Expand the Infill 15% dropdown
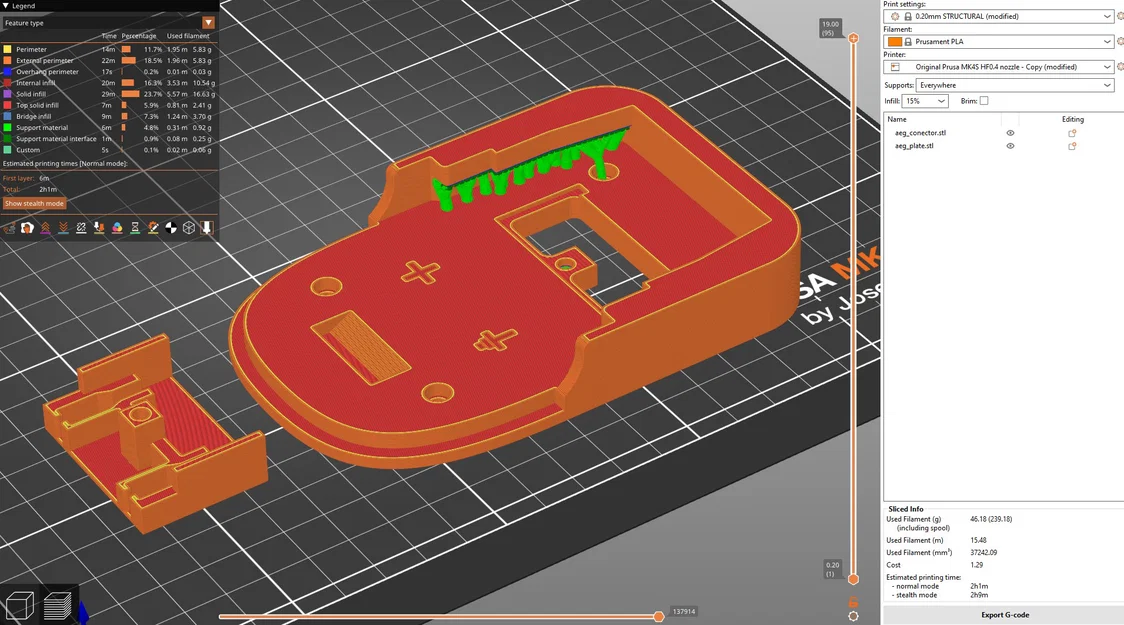Viewport: 1124px width, 625px height. [925, 101]
